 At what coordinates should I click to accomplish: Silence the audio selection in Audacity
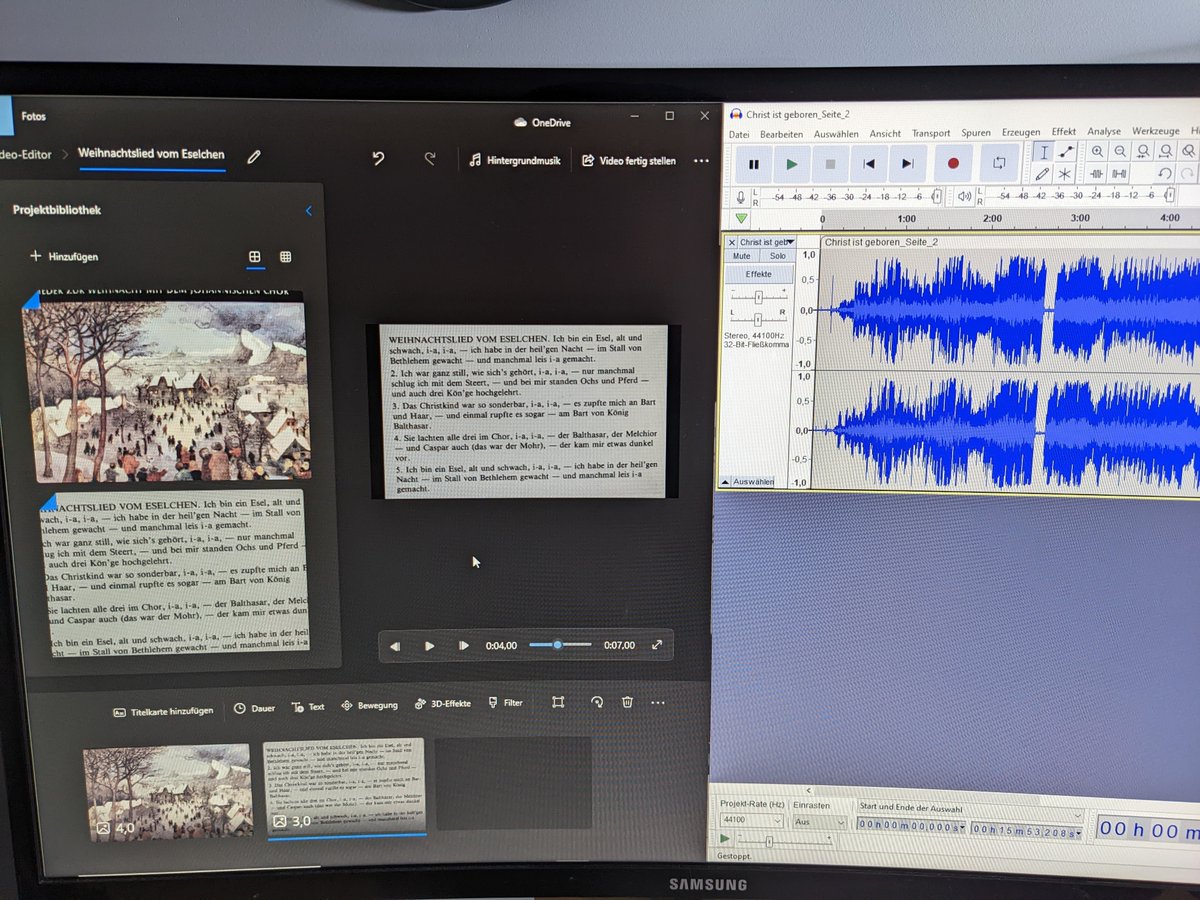(1120, 173)
